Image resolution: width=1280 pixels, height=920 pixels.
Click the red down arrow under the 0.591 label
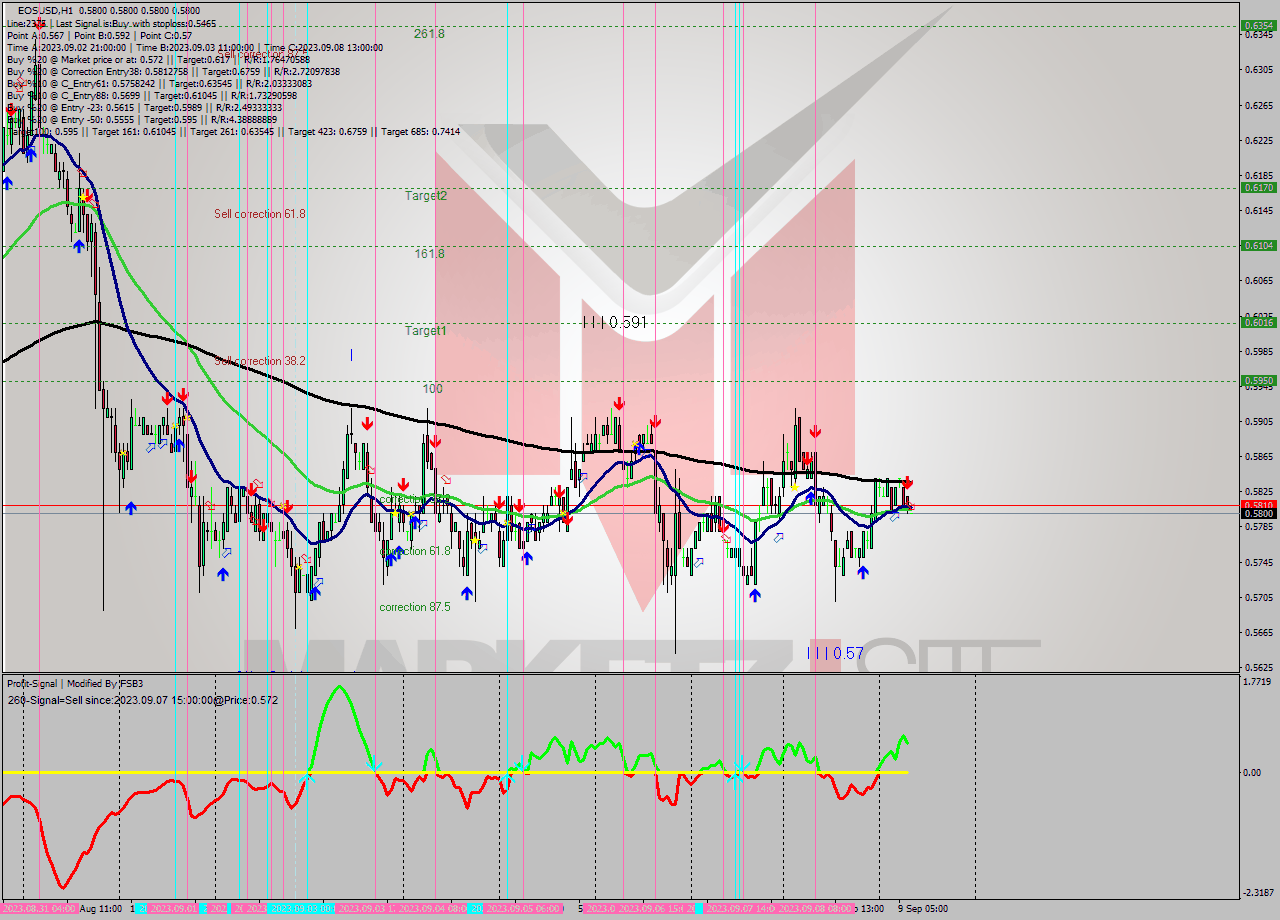point(619,403)
